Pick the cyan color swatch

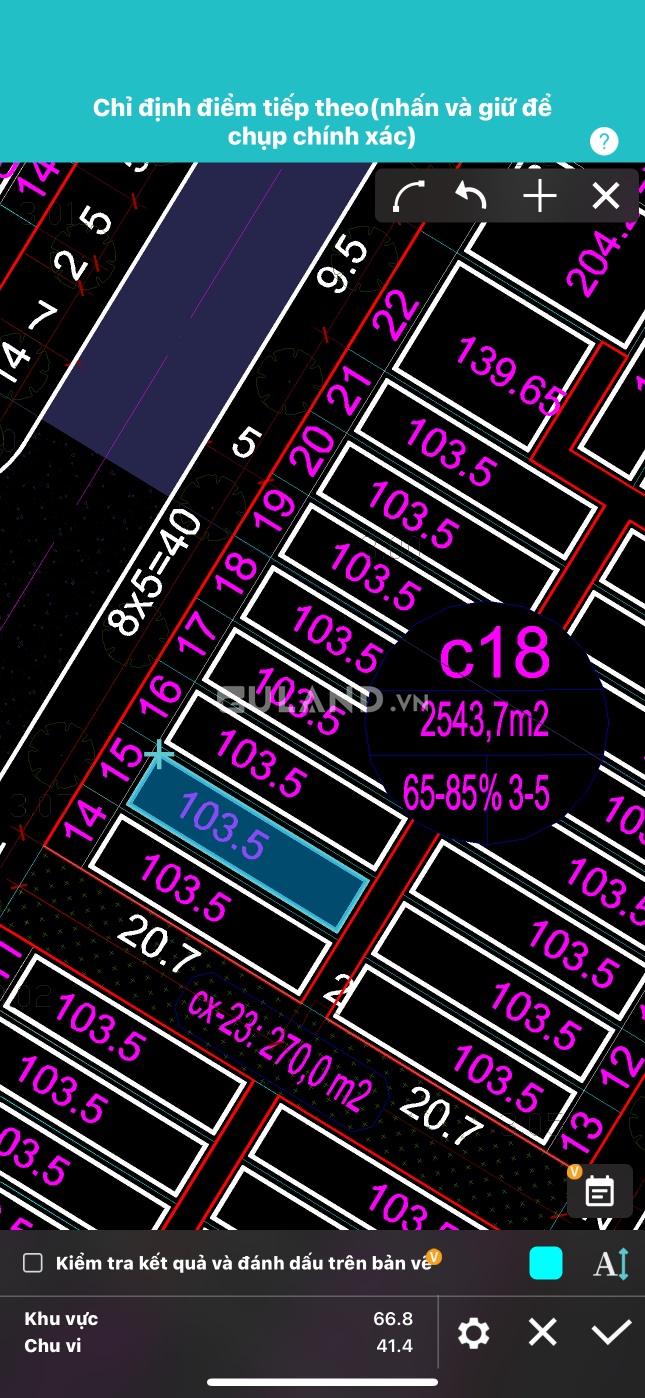click(546, 1263)
